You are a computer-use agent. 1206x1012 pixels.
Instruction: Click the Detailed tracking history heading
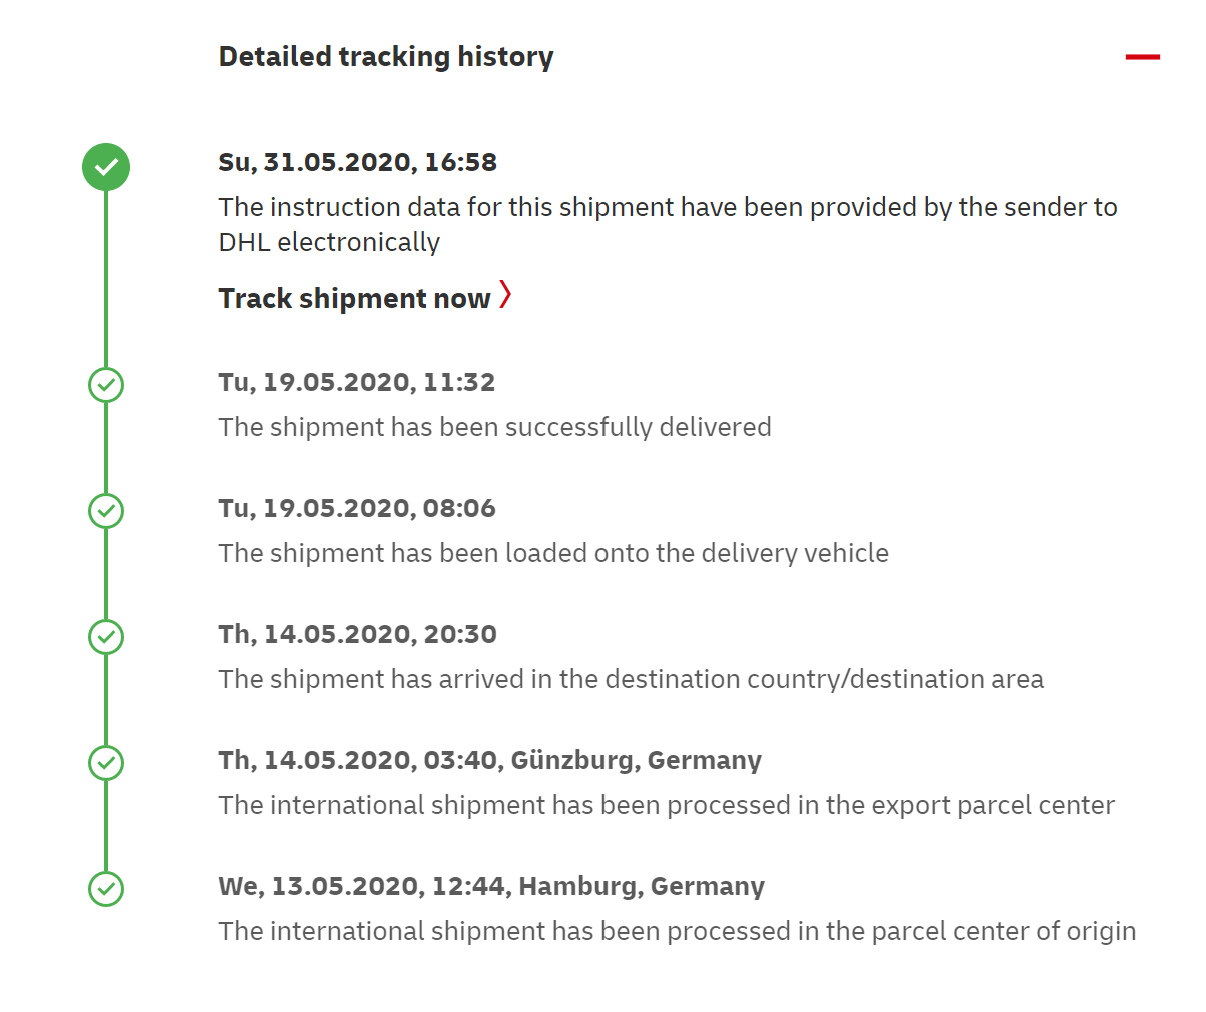386,57
